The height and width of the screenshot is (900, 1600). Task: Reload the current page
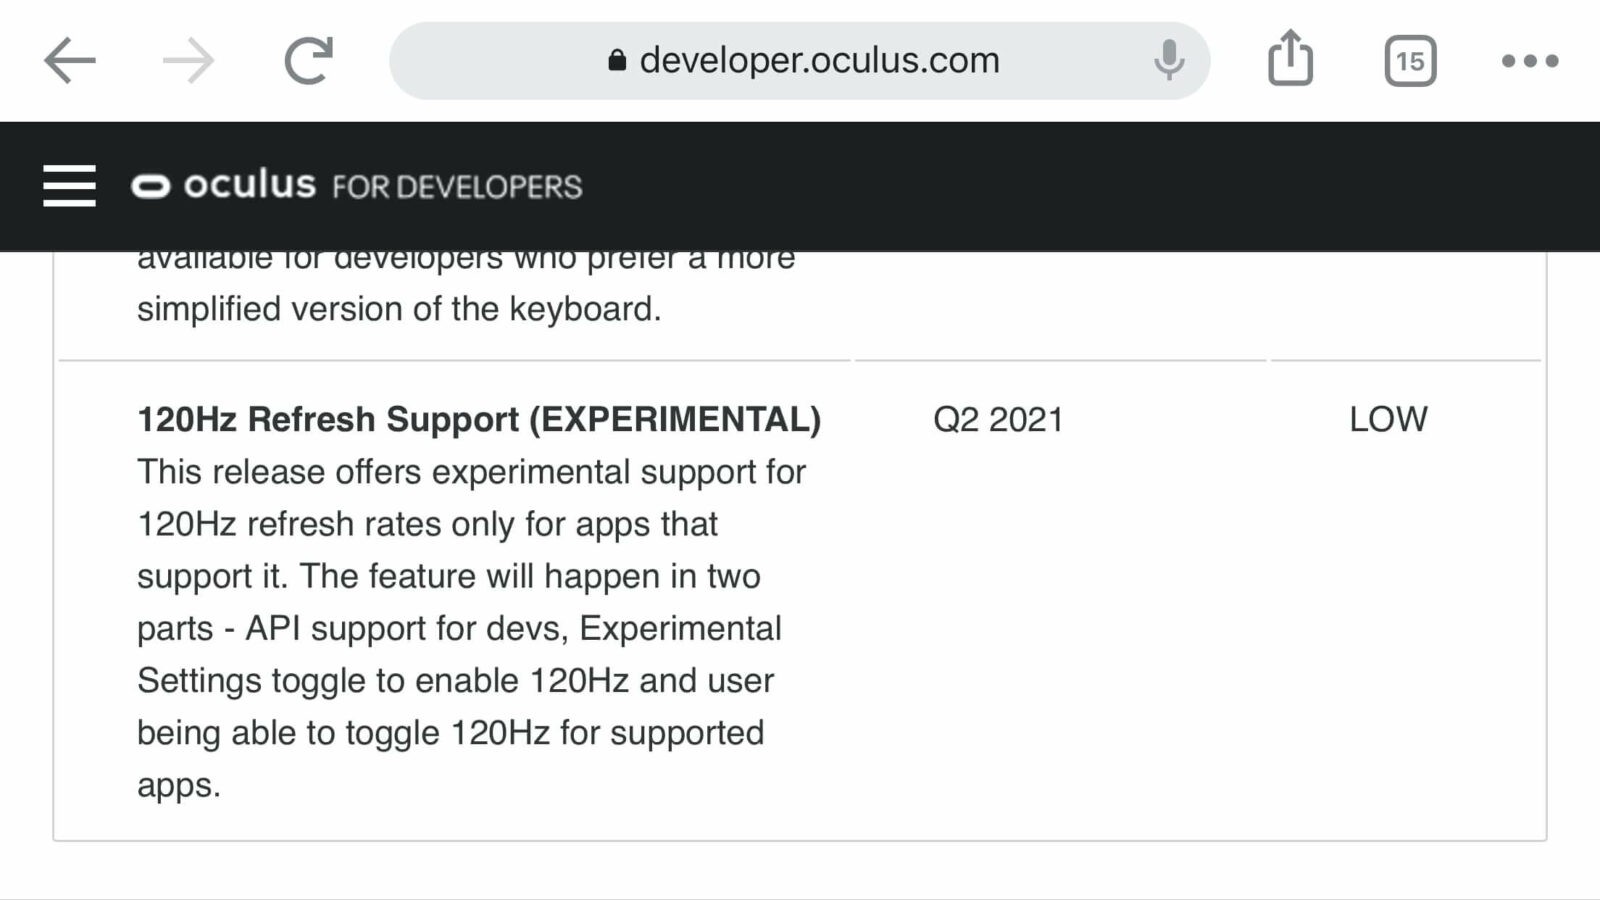tap(308, 61)
